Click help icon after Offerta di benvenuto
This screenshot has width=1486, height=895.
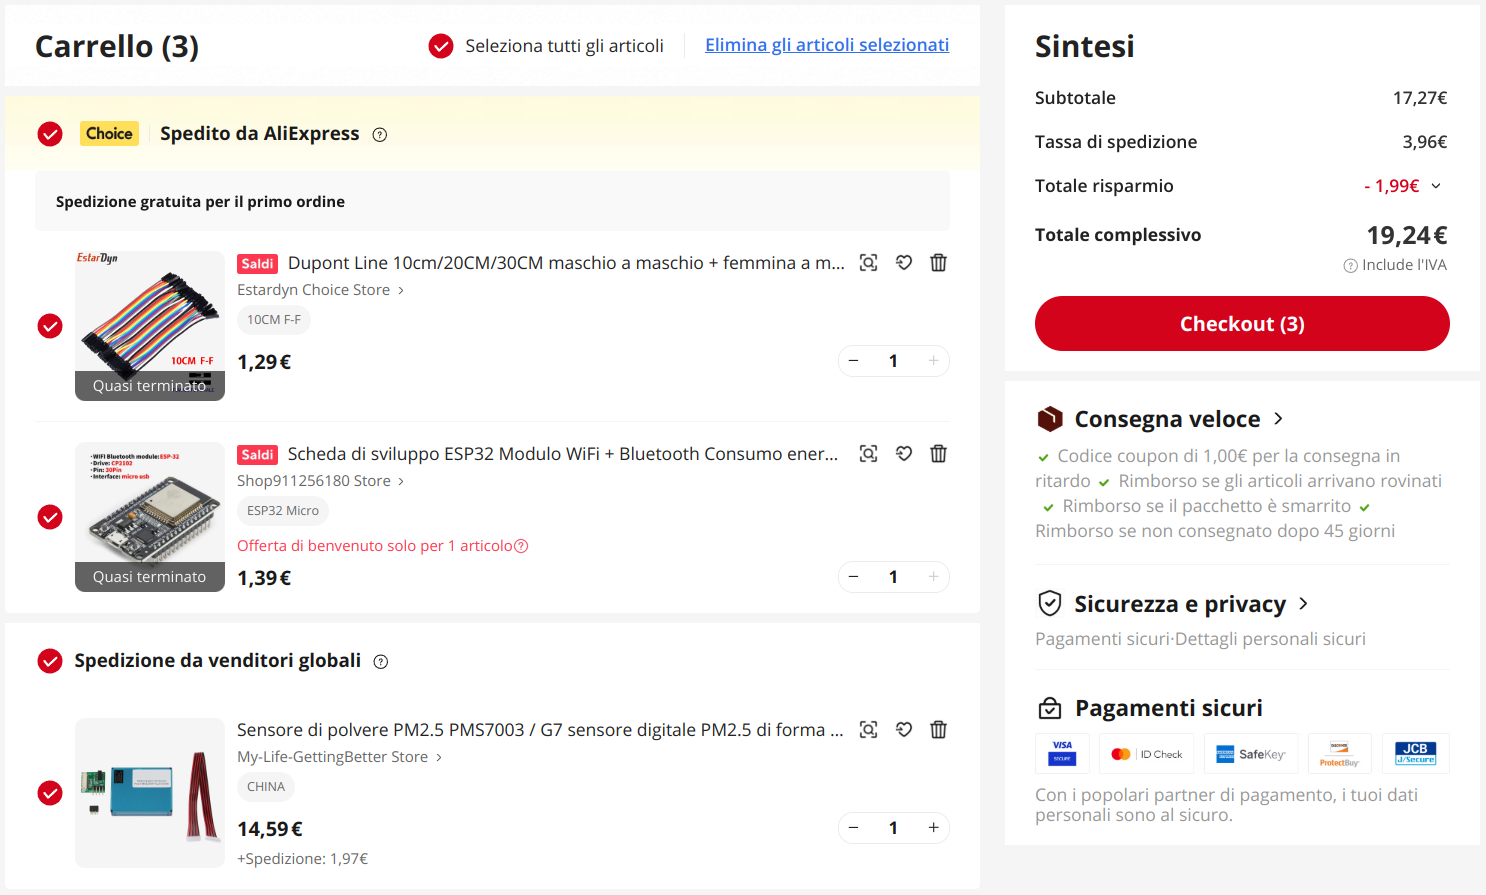(521, 546)
